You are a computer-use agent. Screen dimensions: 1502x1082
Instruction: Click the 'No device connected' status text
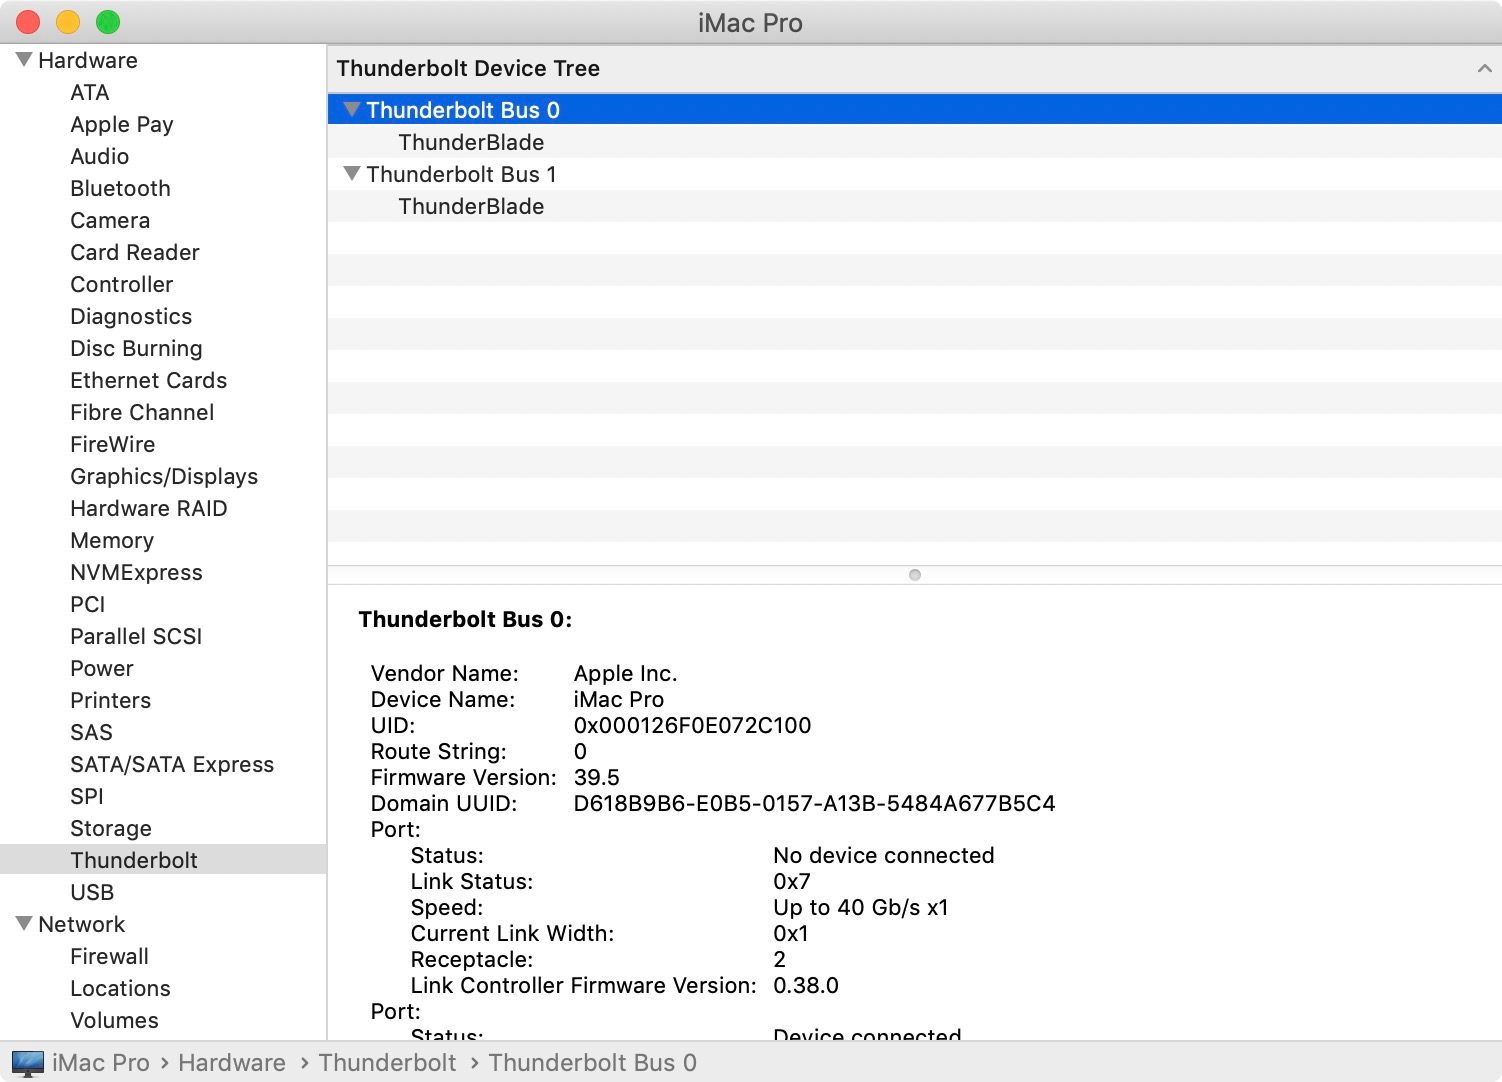(884, 855)
